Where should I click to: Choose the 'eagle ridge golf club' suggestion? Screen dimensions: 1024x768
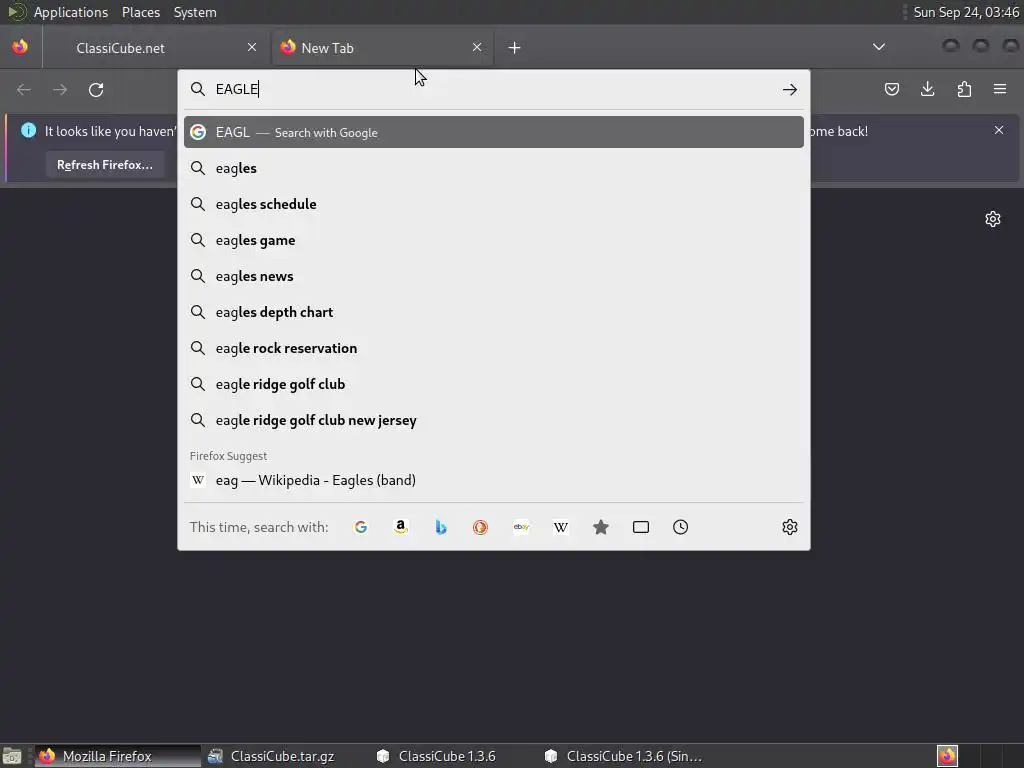click(494, 384)
